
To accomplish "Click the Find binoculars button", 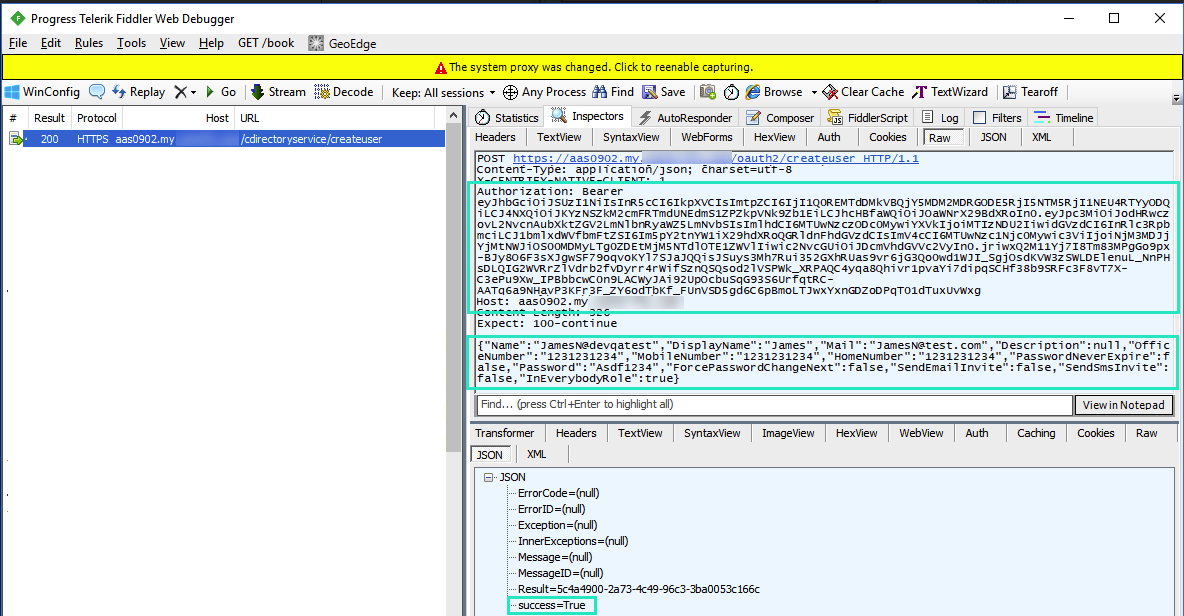I will (613, 92).
